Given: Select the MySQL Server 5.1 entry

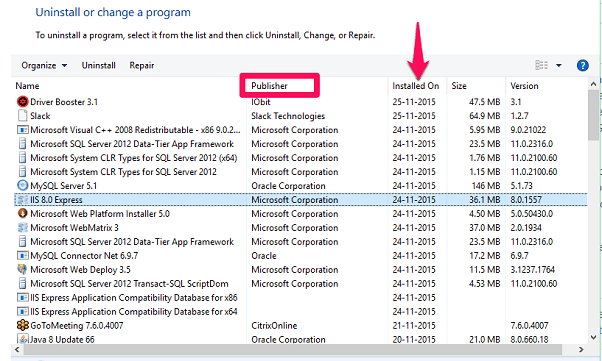Looking at the screenshot, I should tap(63, 186).
